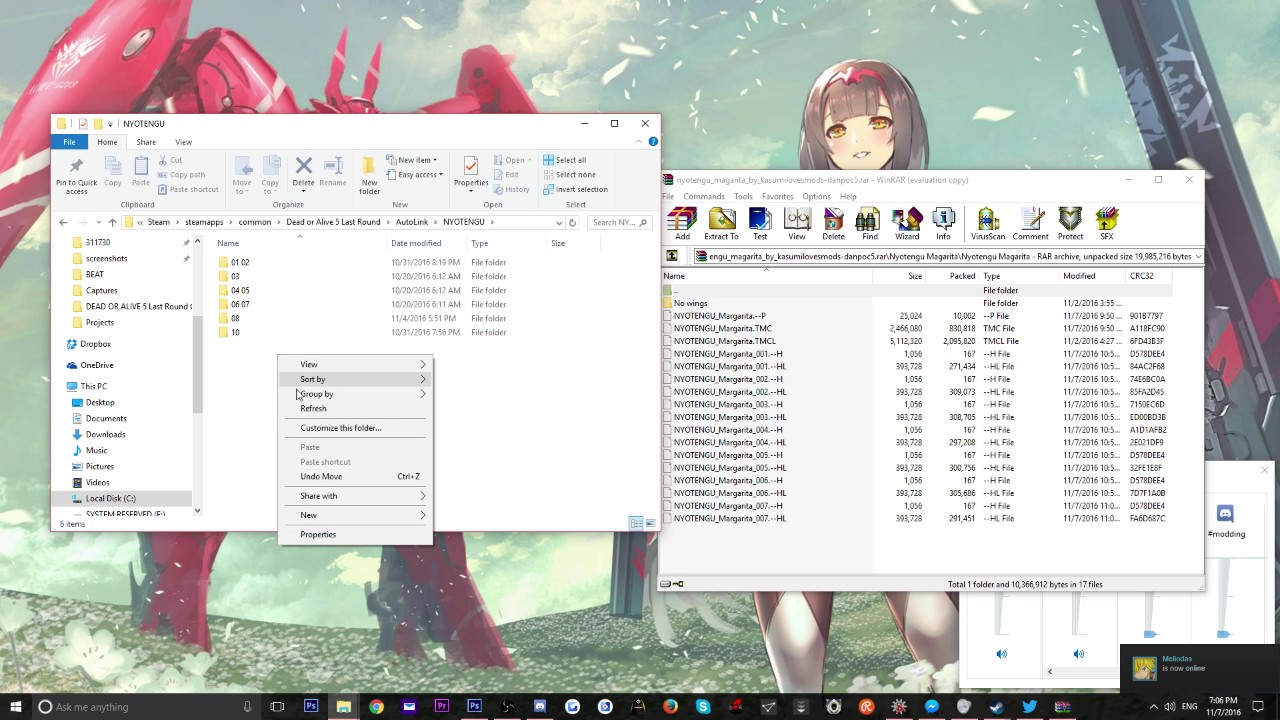Open WinRAR path dropdown arrow
The height and width of the screenshot is (720, 1280).
point(1197,256)
